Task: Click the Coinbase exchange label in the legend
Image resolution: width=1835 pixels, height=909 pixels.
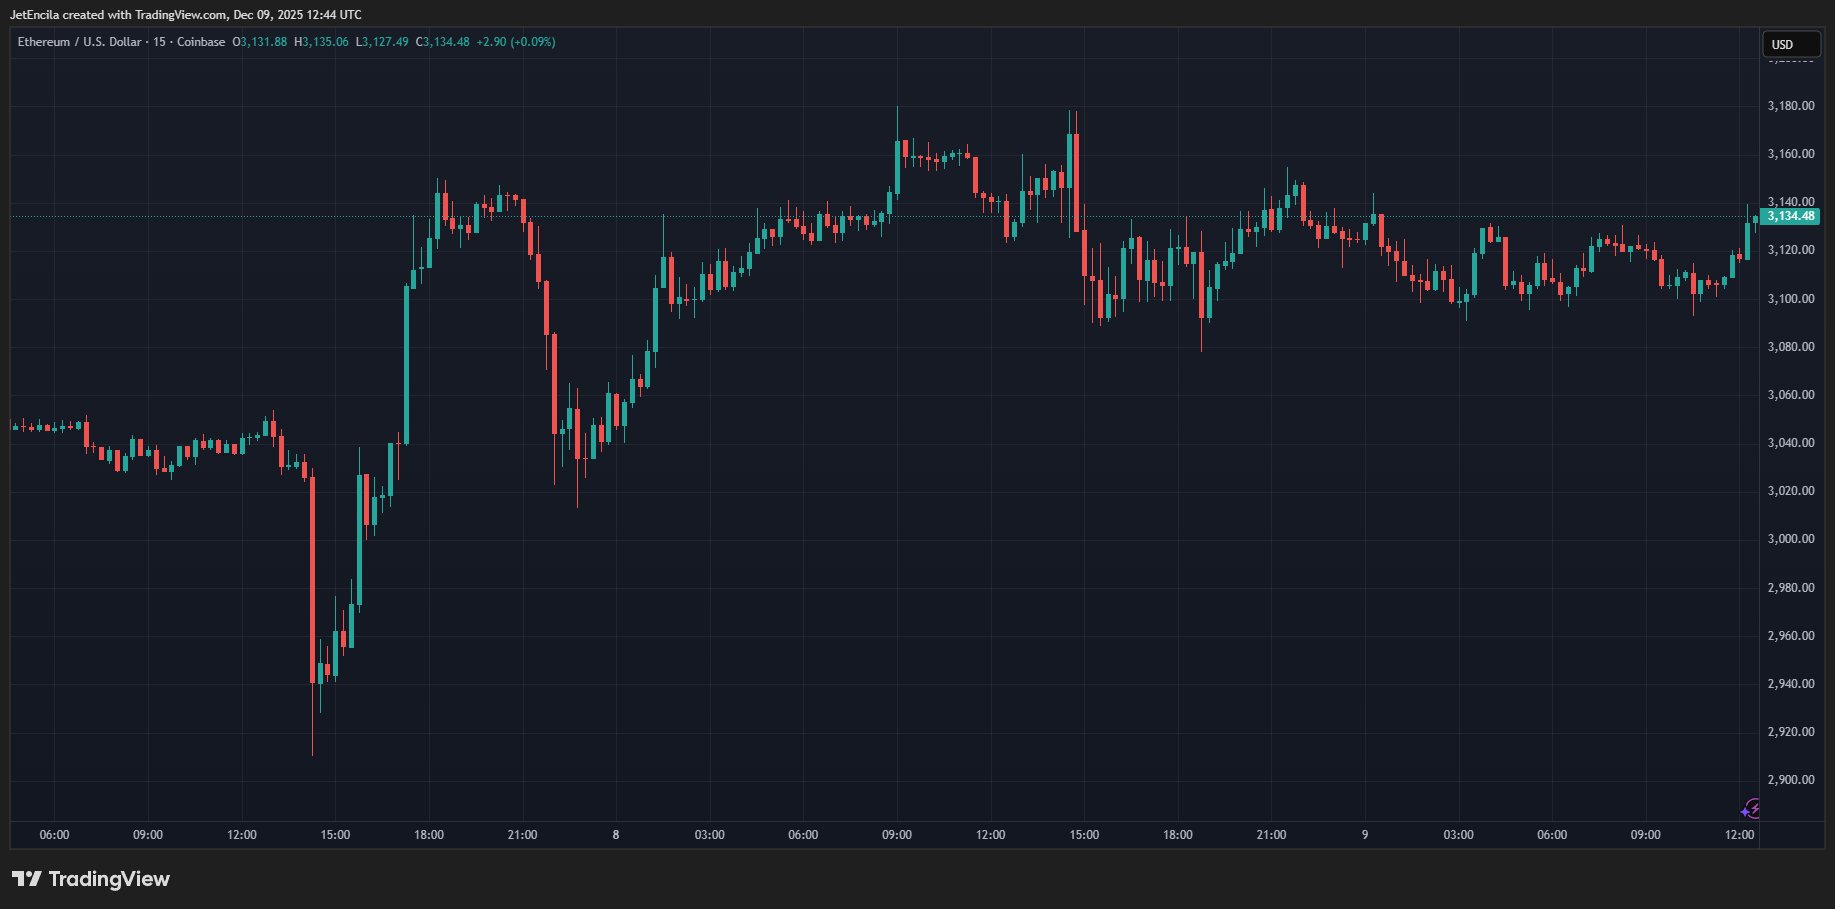Action: coord(200,42)
